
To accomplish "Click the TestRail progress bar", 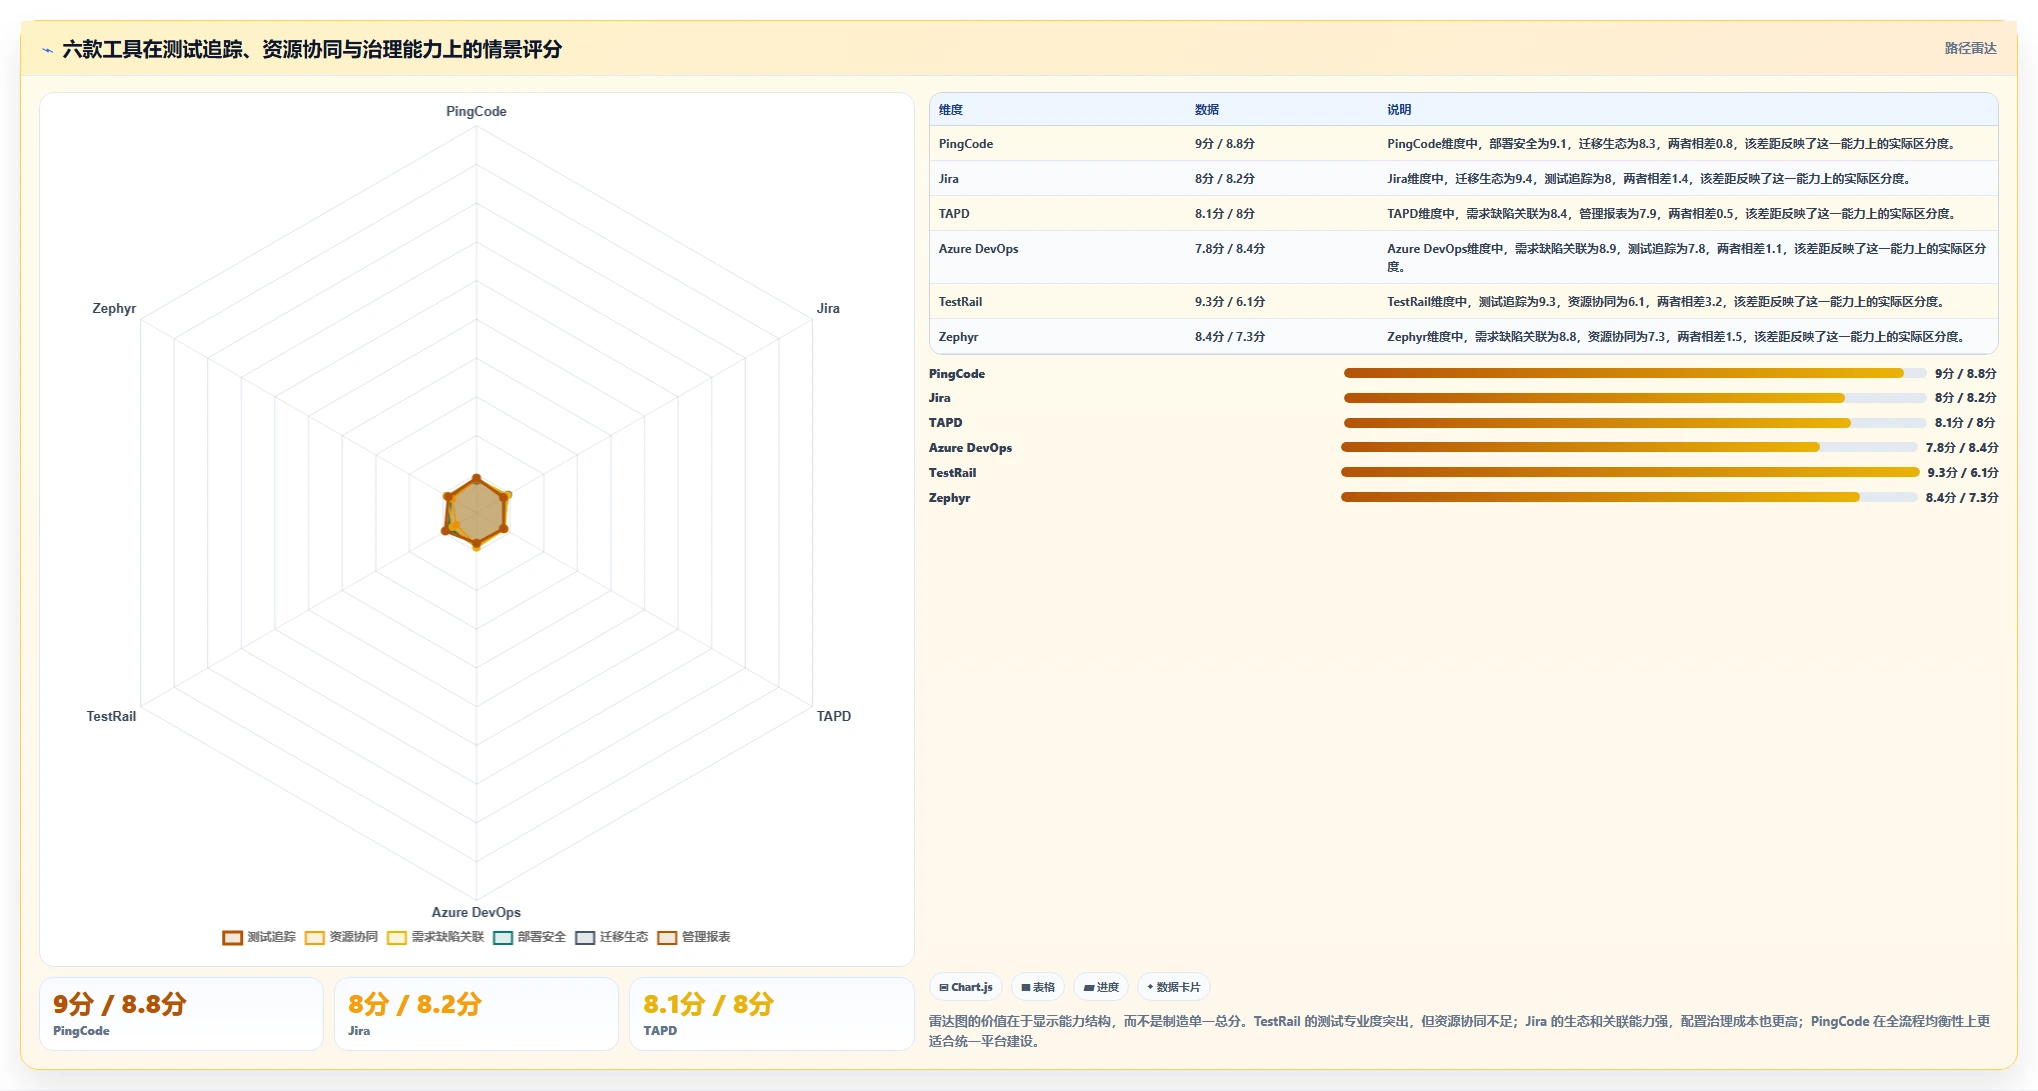I will click(x=1630, y=472).
